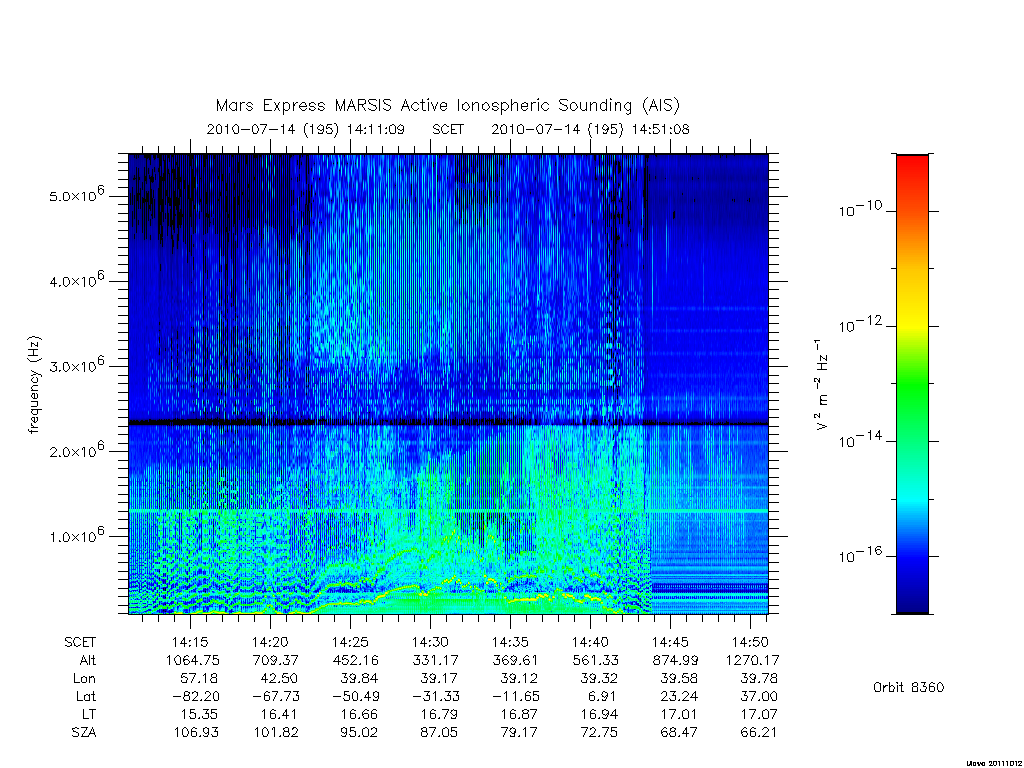Image resolution: width=1024 pixels, height=768 pixels.
Task: Click the dark horizontal band near 2.3 MHz
Action: 448,423
